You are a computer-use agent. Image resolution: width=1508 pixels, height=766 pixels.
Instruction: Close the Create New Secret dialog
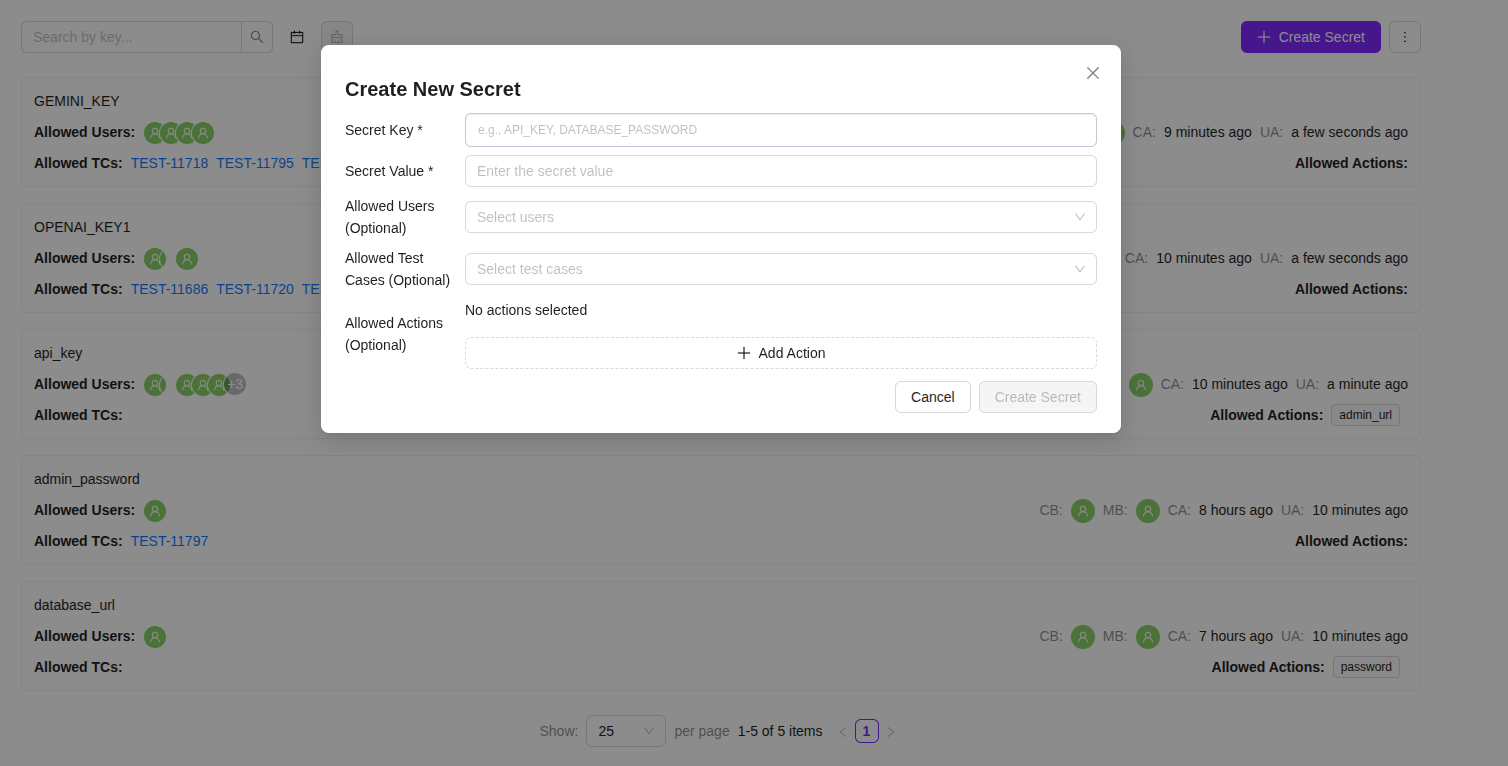point(1092,73)
